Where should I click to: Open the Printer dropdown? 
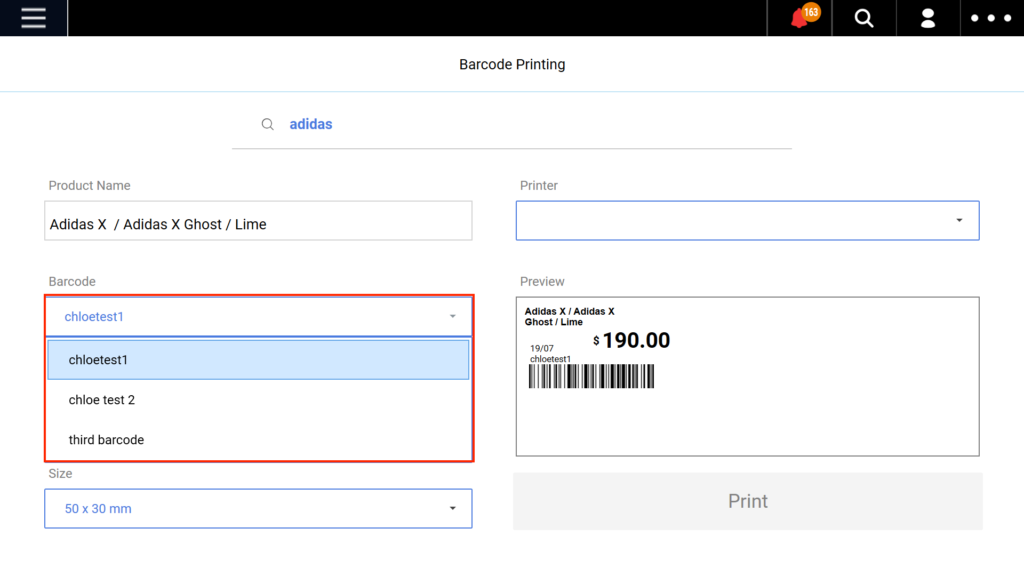point(747,220)
